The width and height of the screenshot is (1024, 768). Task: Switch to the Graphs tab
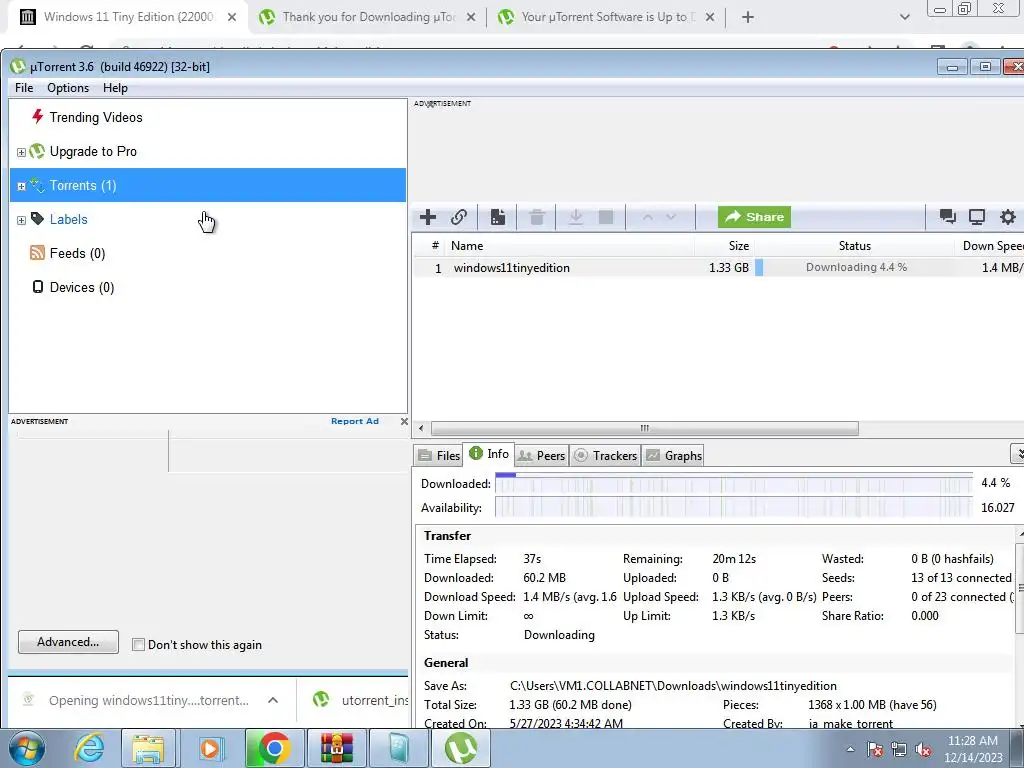pos(674,456)
